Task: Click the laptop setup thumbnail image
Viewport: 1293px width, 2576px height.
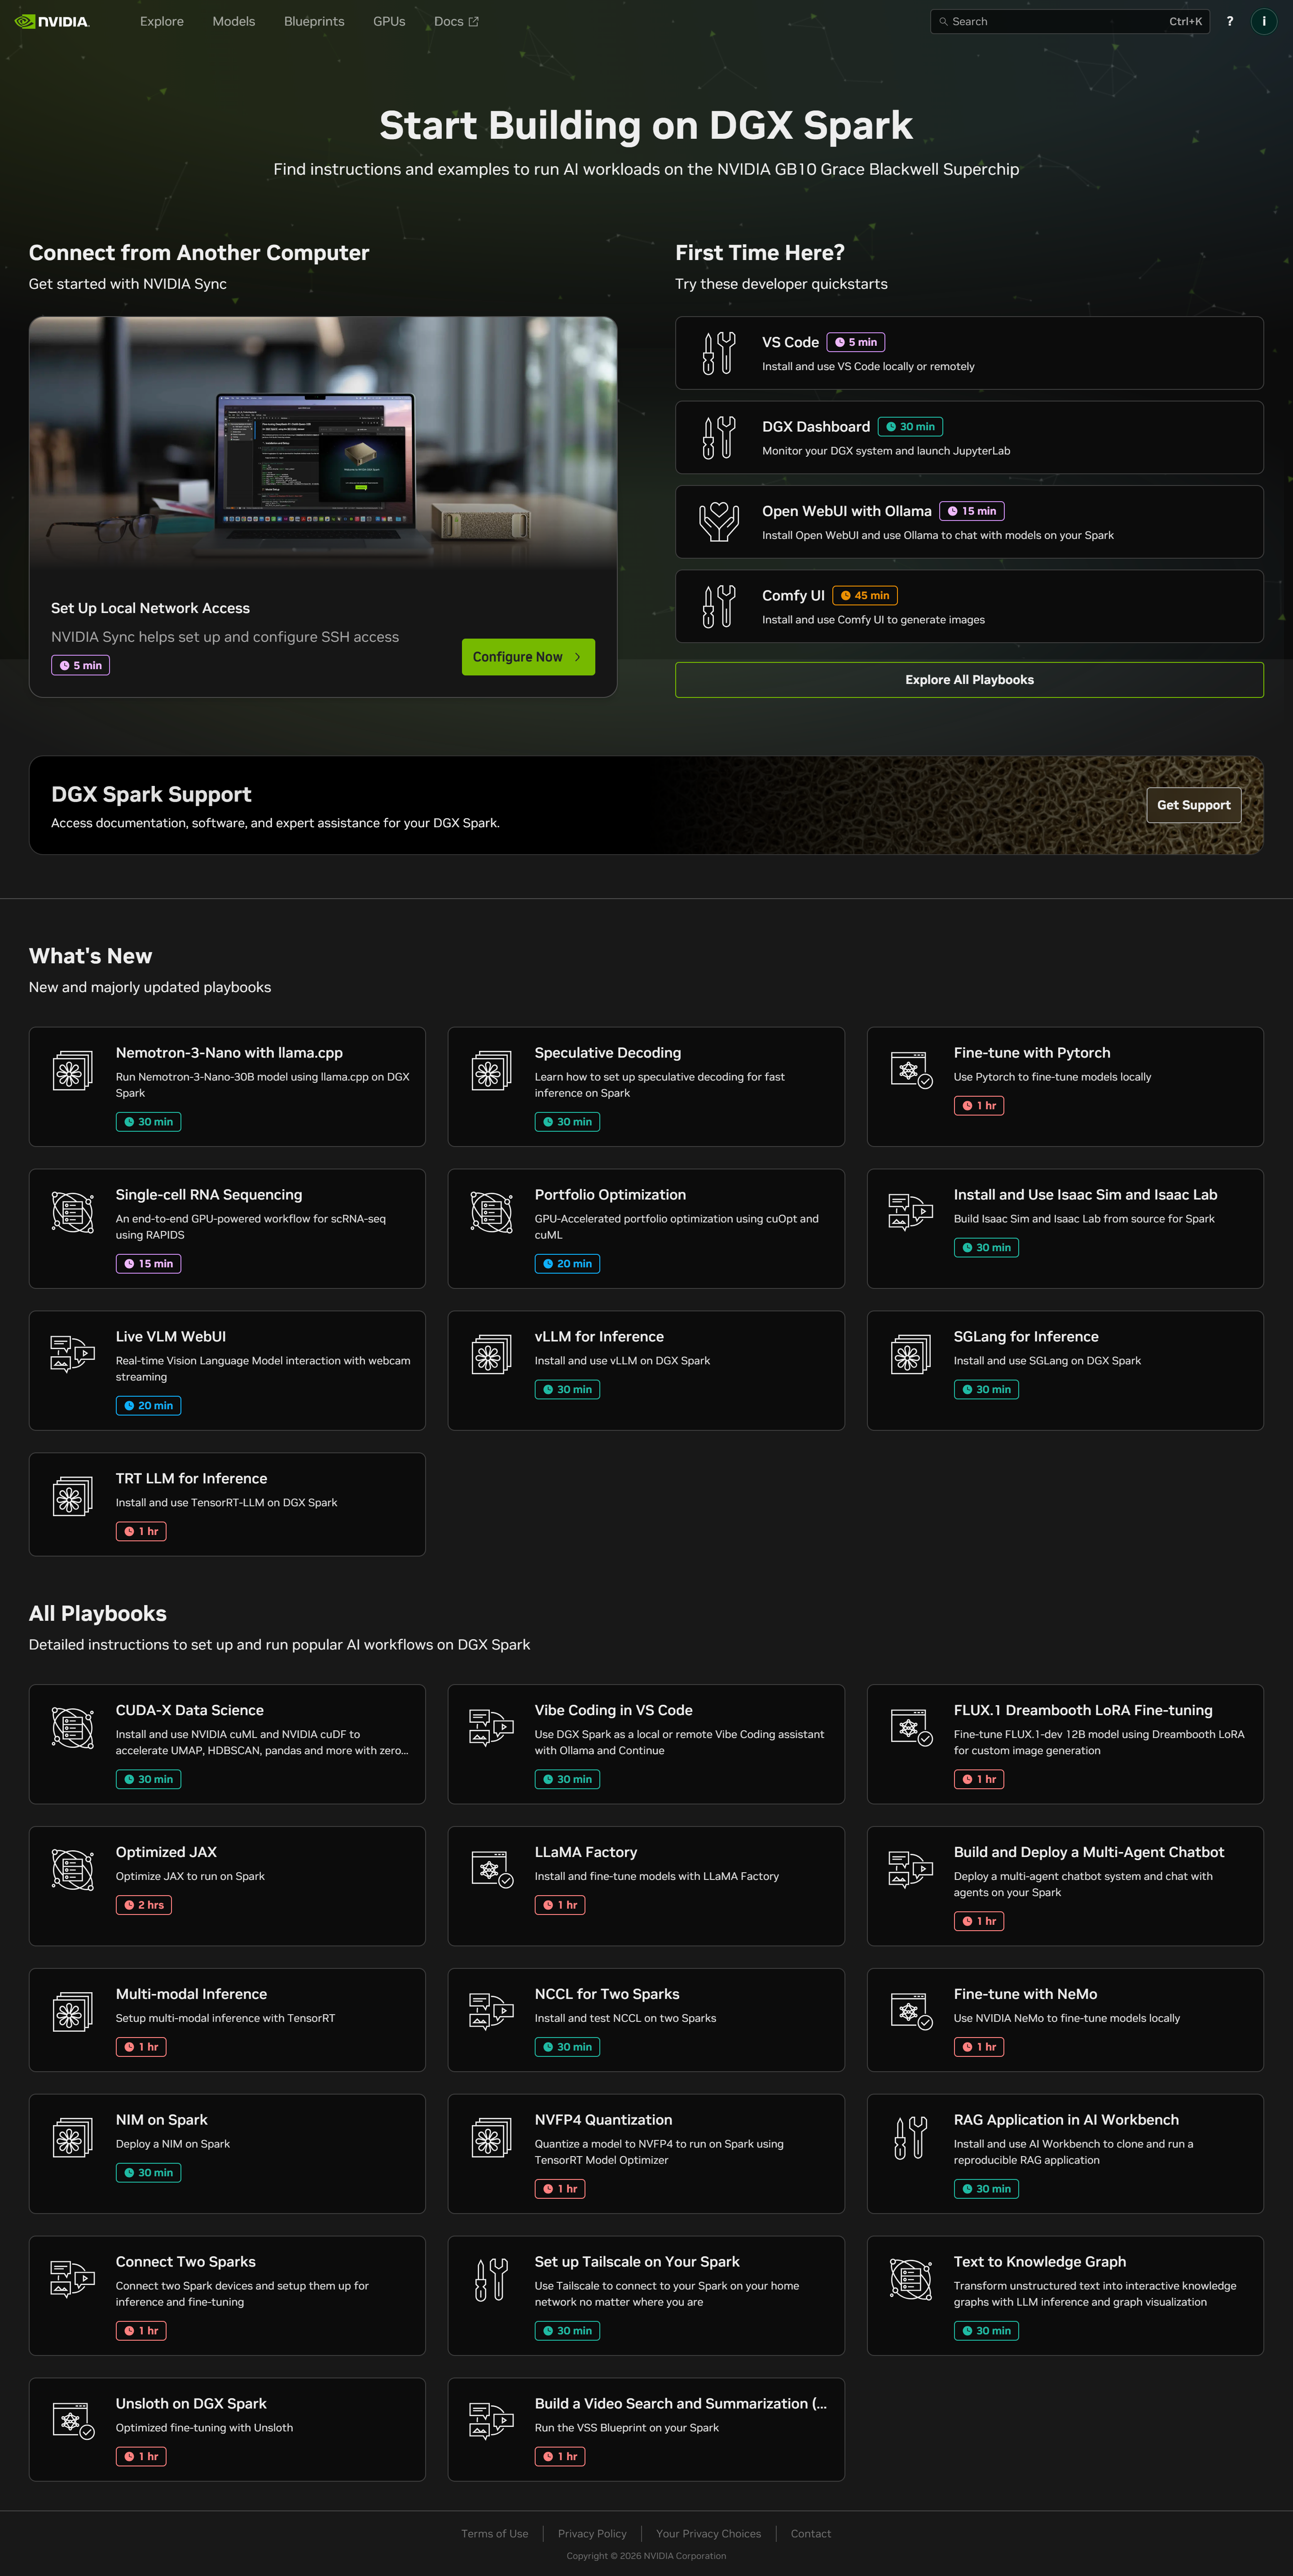Action: click(322, 443)
